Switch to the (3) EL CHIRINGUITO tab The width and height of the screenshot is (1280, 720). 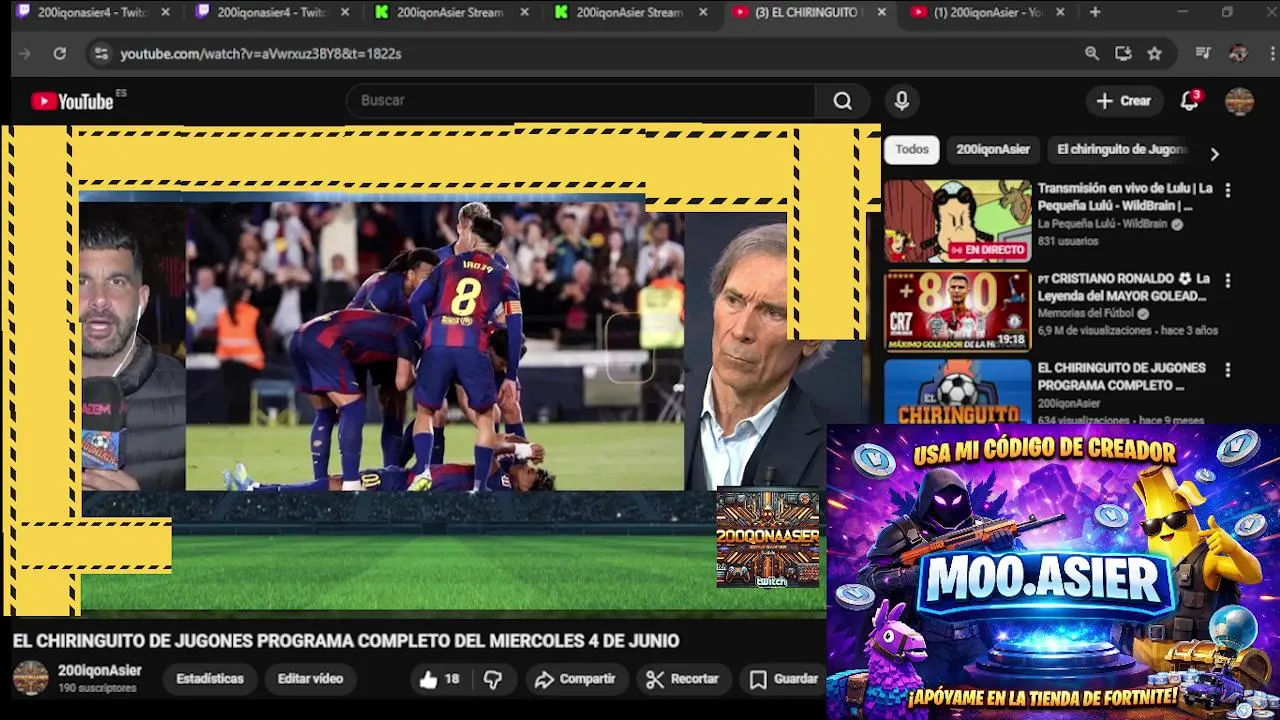808,12
